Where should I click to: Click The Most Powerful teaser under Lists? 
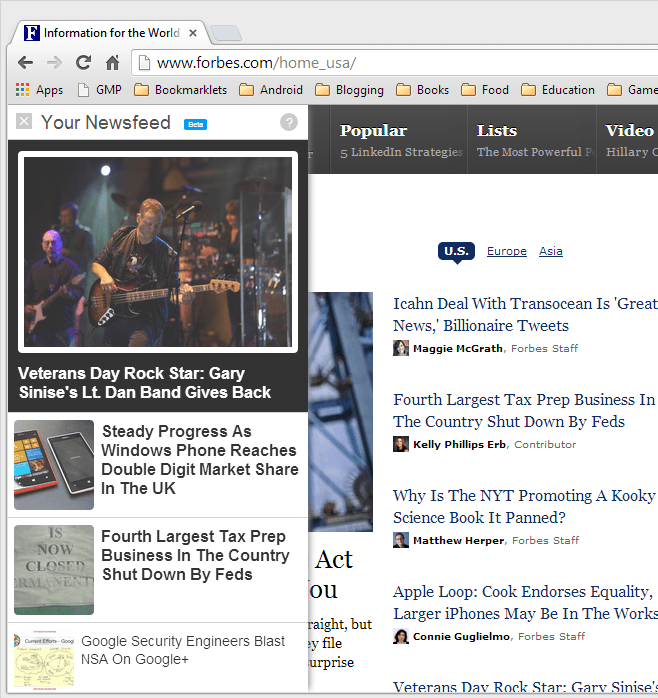click(x=536, y=152)
